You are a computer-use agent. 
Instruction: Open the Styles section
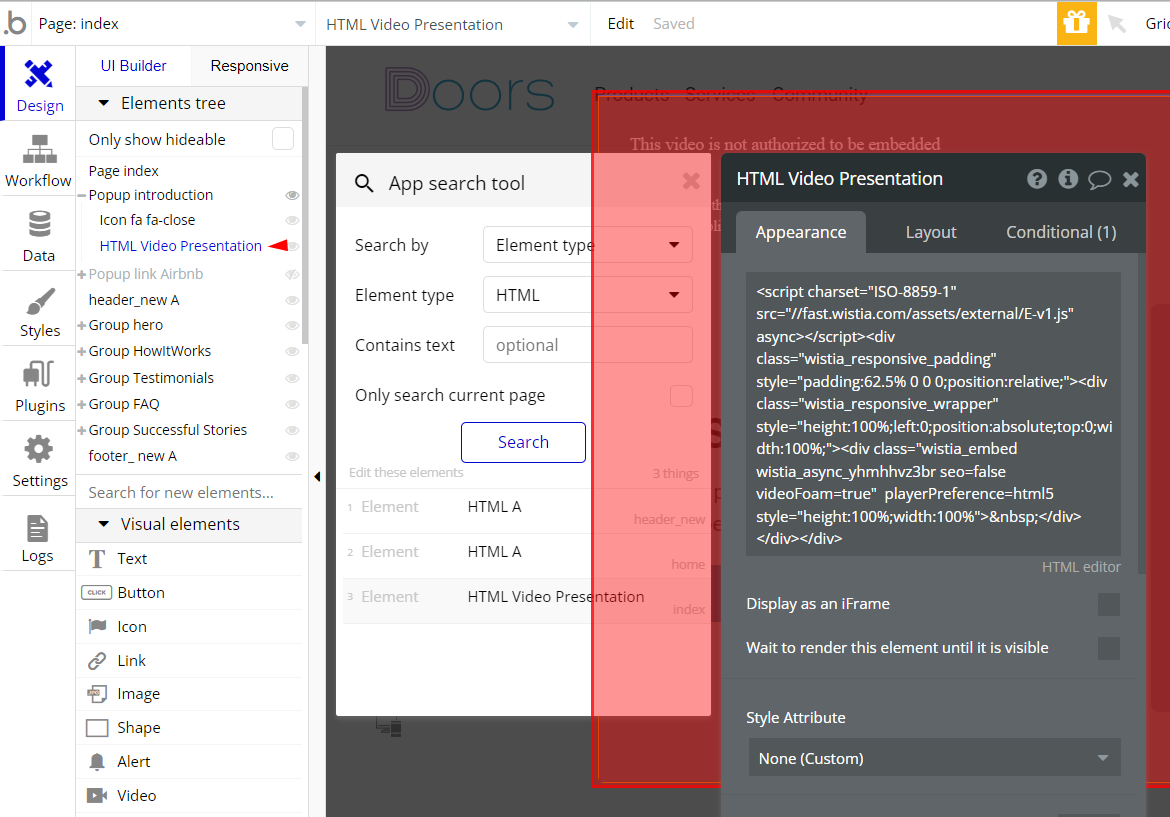(39, 310)
